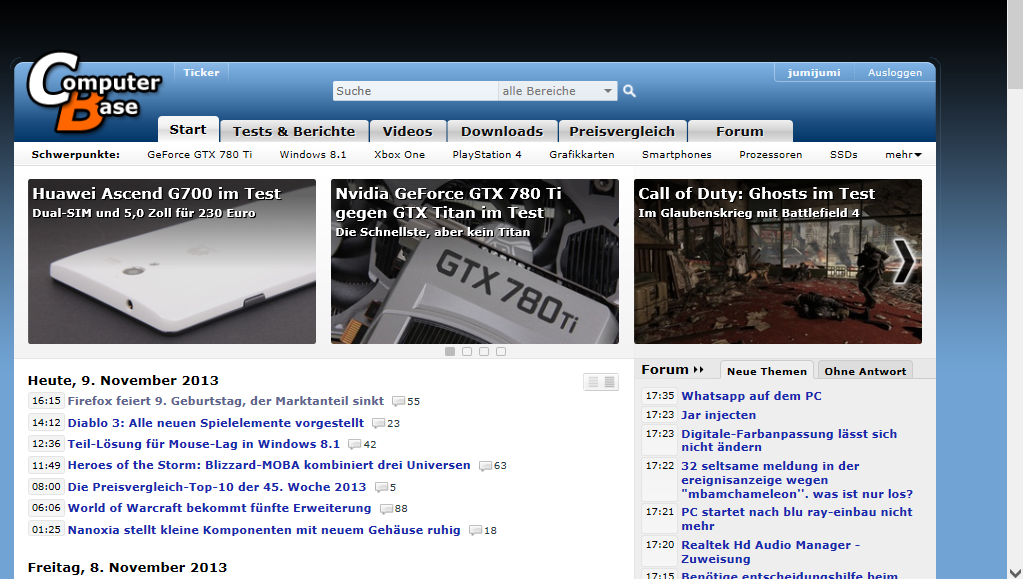
Task: Open comments icon for Heroes of the Storm
Action: point(485,466)
